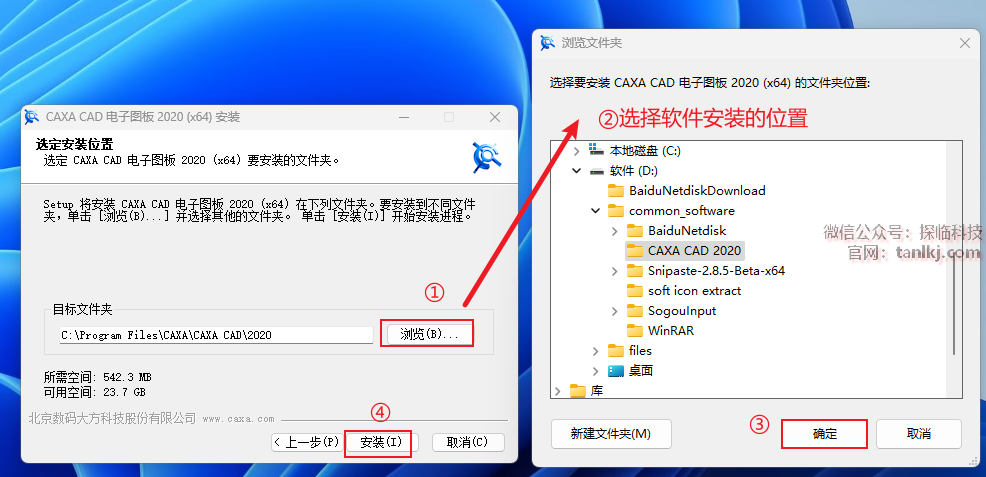Image resolution: width=986 pixels, height=477 pixels.
Task: Close the CAXA CAD installer window
Action: coord(496,117)
